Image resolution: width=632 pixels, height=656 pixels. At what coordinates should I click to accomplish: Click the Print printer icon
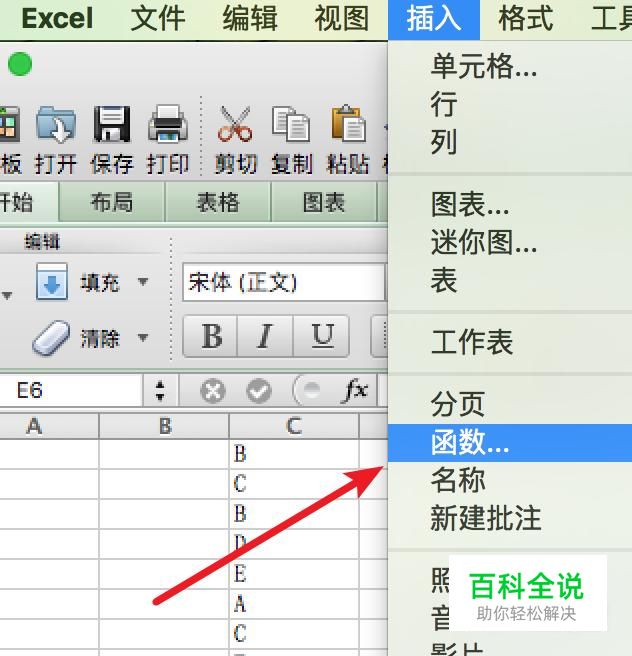[168, 124]
